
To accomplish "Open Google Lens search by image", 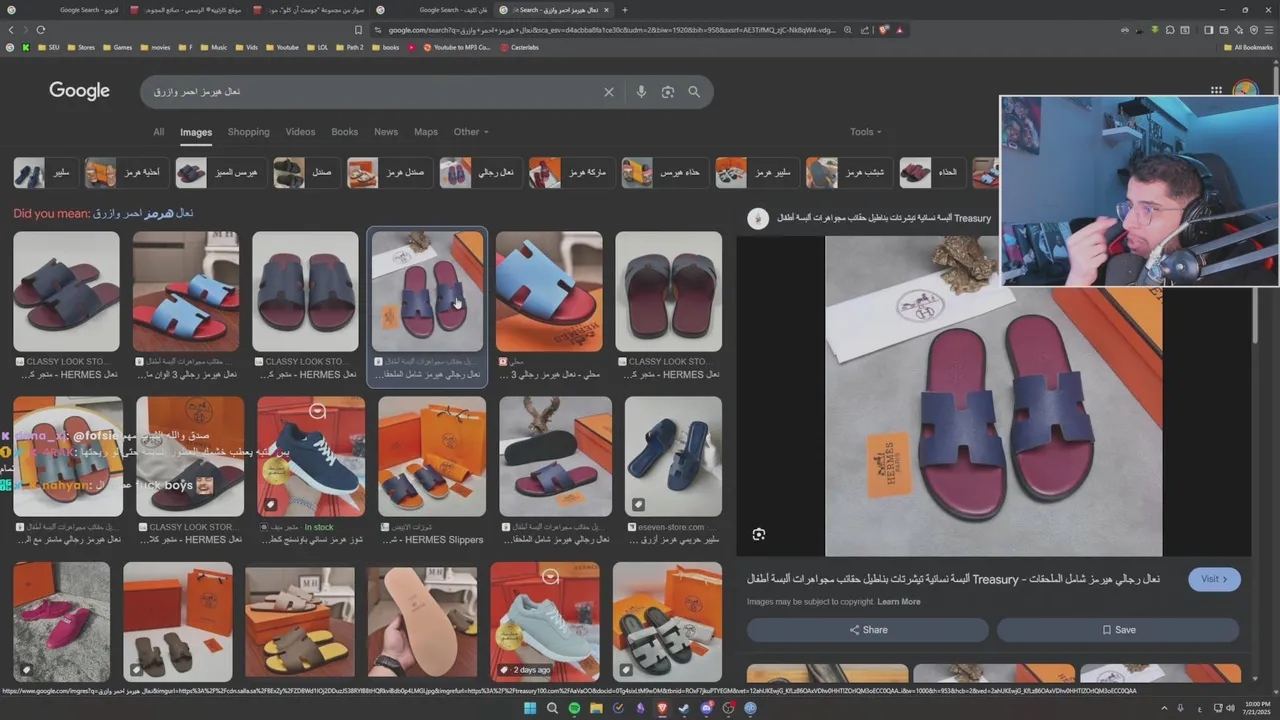I will click(x=667, y=92).
